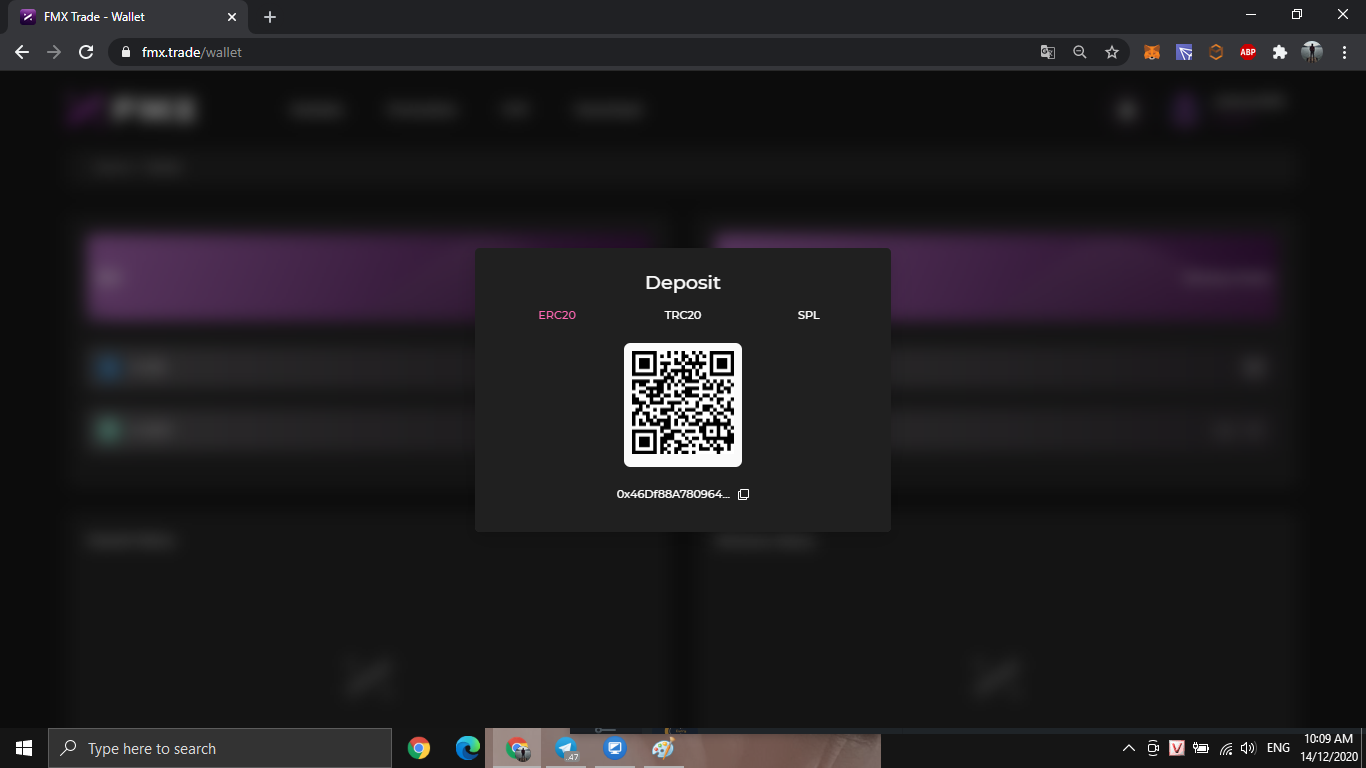This screenshot has height=768, width=1366.
Task: Open Paint from the taskbar
Action: pyautogui.click(x=663, y=748)
